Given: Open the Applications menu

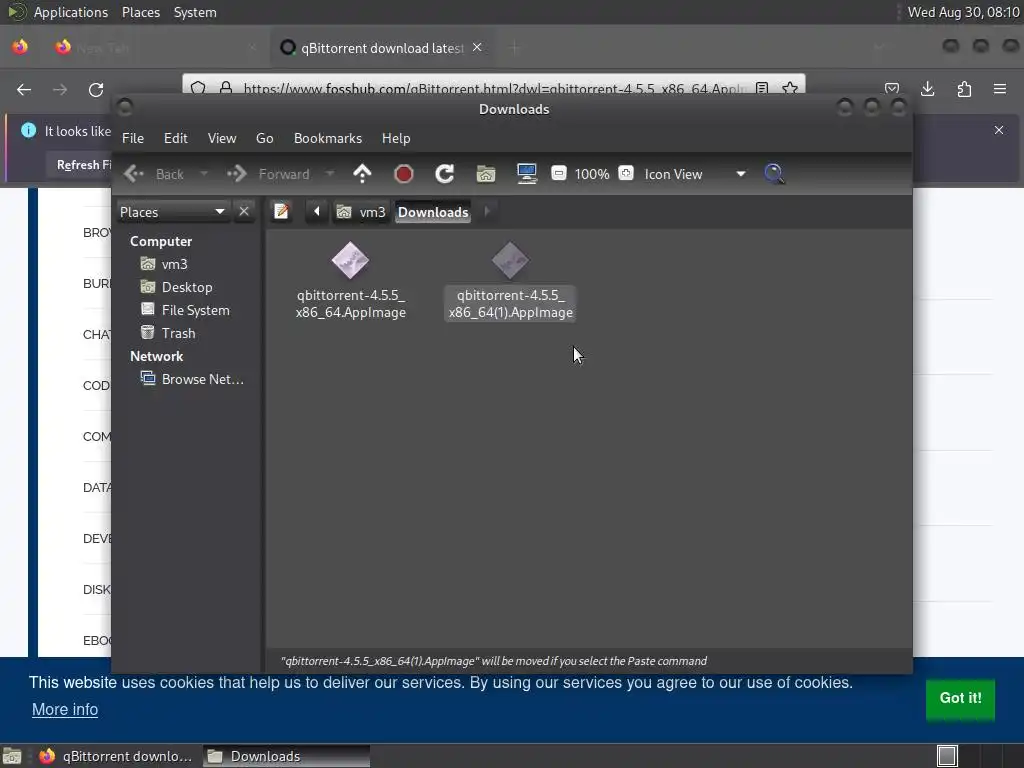Looking at the screenshot, I should (x=71, y=12).
